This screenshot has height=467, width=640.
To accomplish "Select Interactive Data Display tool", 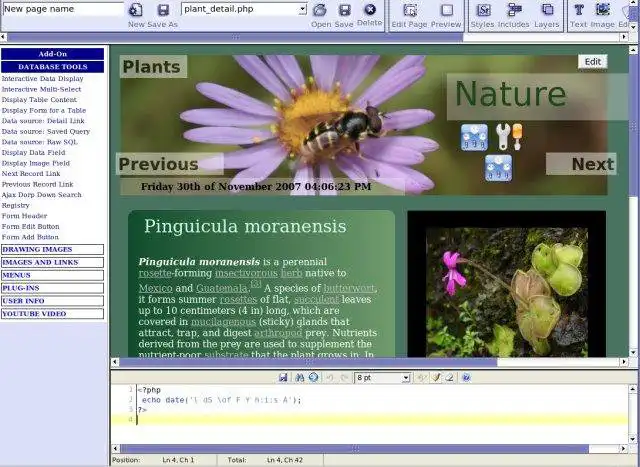I will coord(42,78).
